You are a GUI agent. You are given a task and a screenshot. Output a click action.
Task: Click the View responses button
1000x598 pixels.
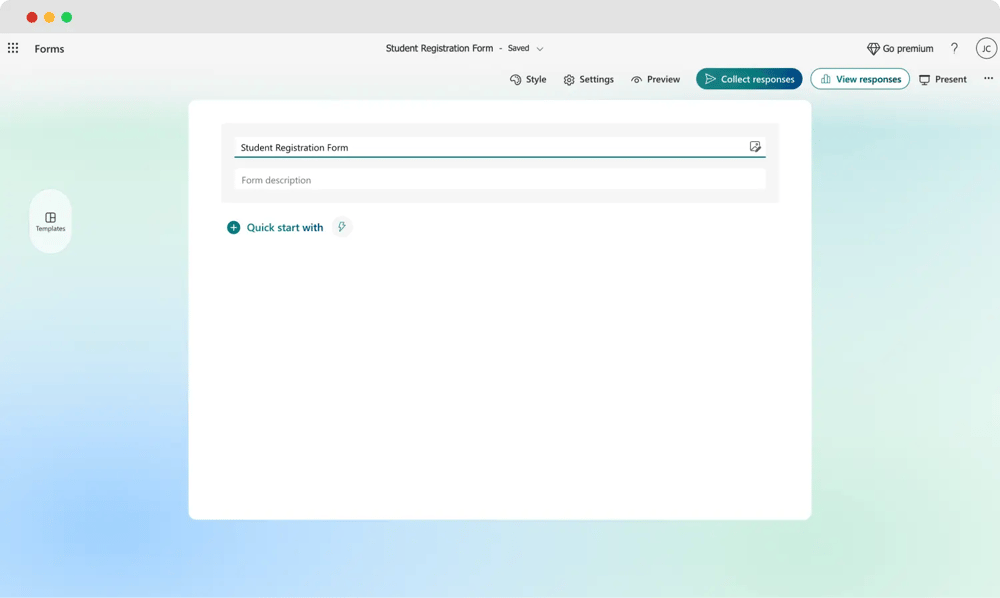[859, 79]
